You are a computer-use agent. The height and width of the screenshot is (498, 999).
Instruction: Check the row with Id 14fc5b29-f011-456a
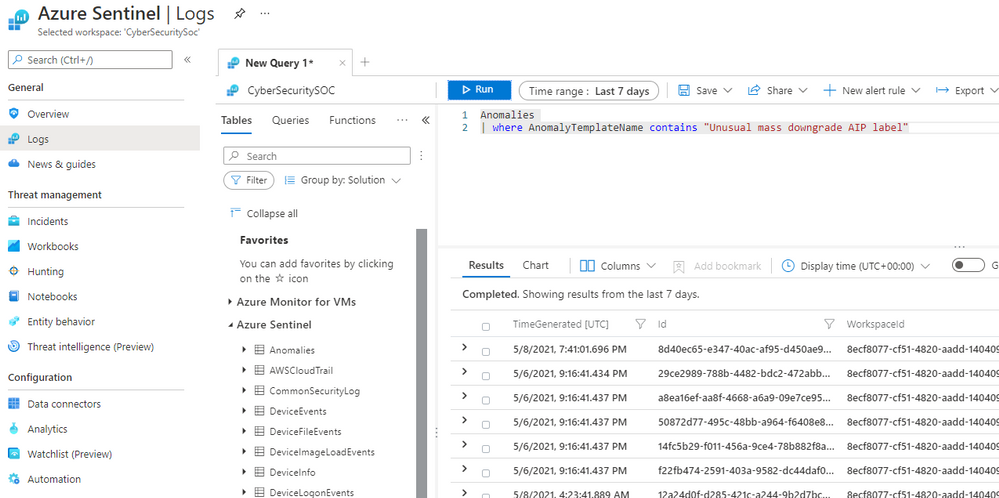point(486,449)
